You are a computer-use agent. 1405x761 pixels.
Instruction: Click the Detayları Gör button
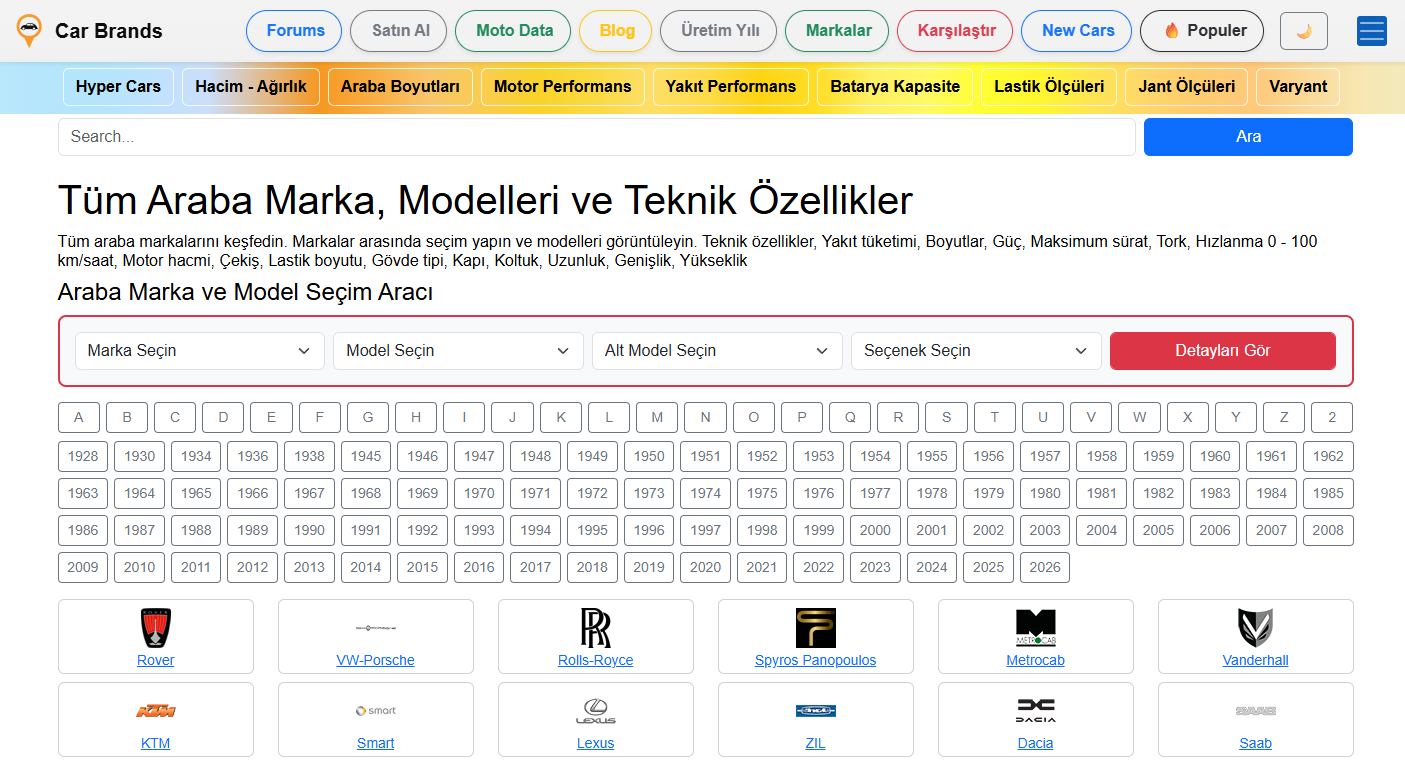click(x=1222, y=351)
